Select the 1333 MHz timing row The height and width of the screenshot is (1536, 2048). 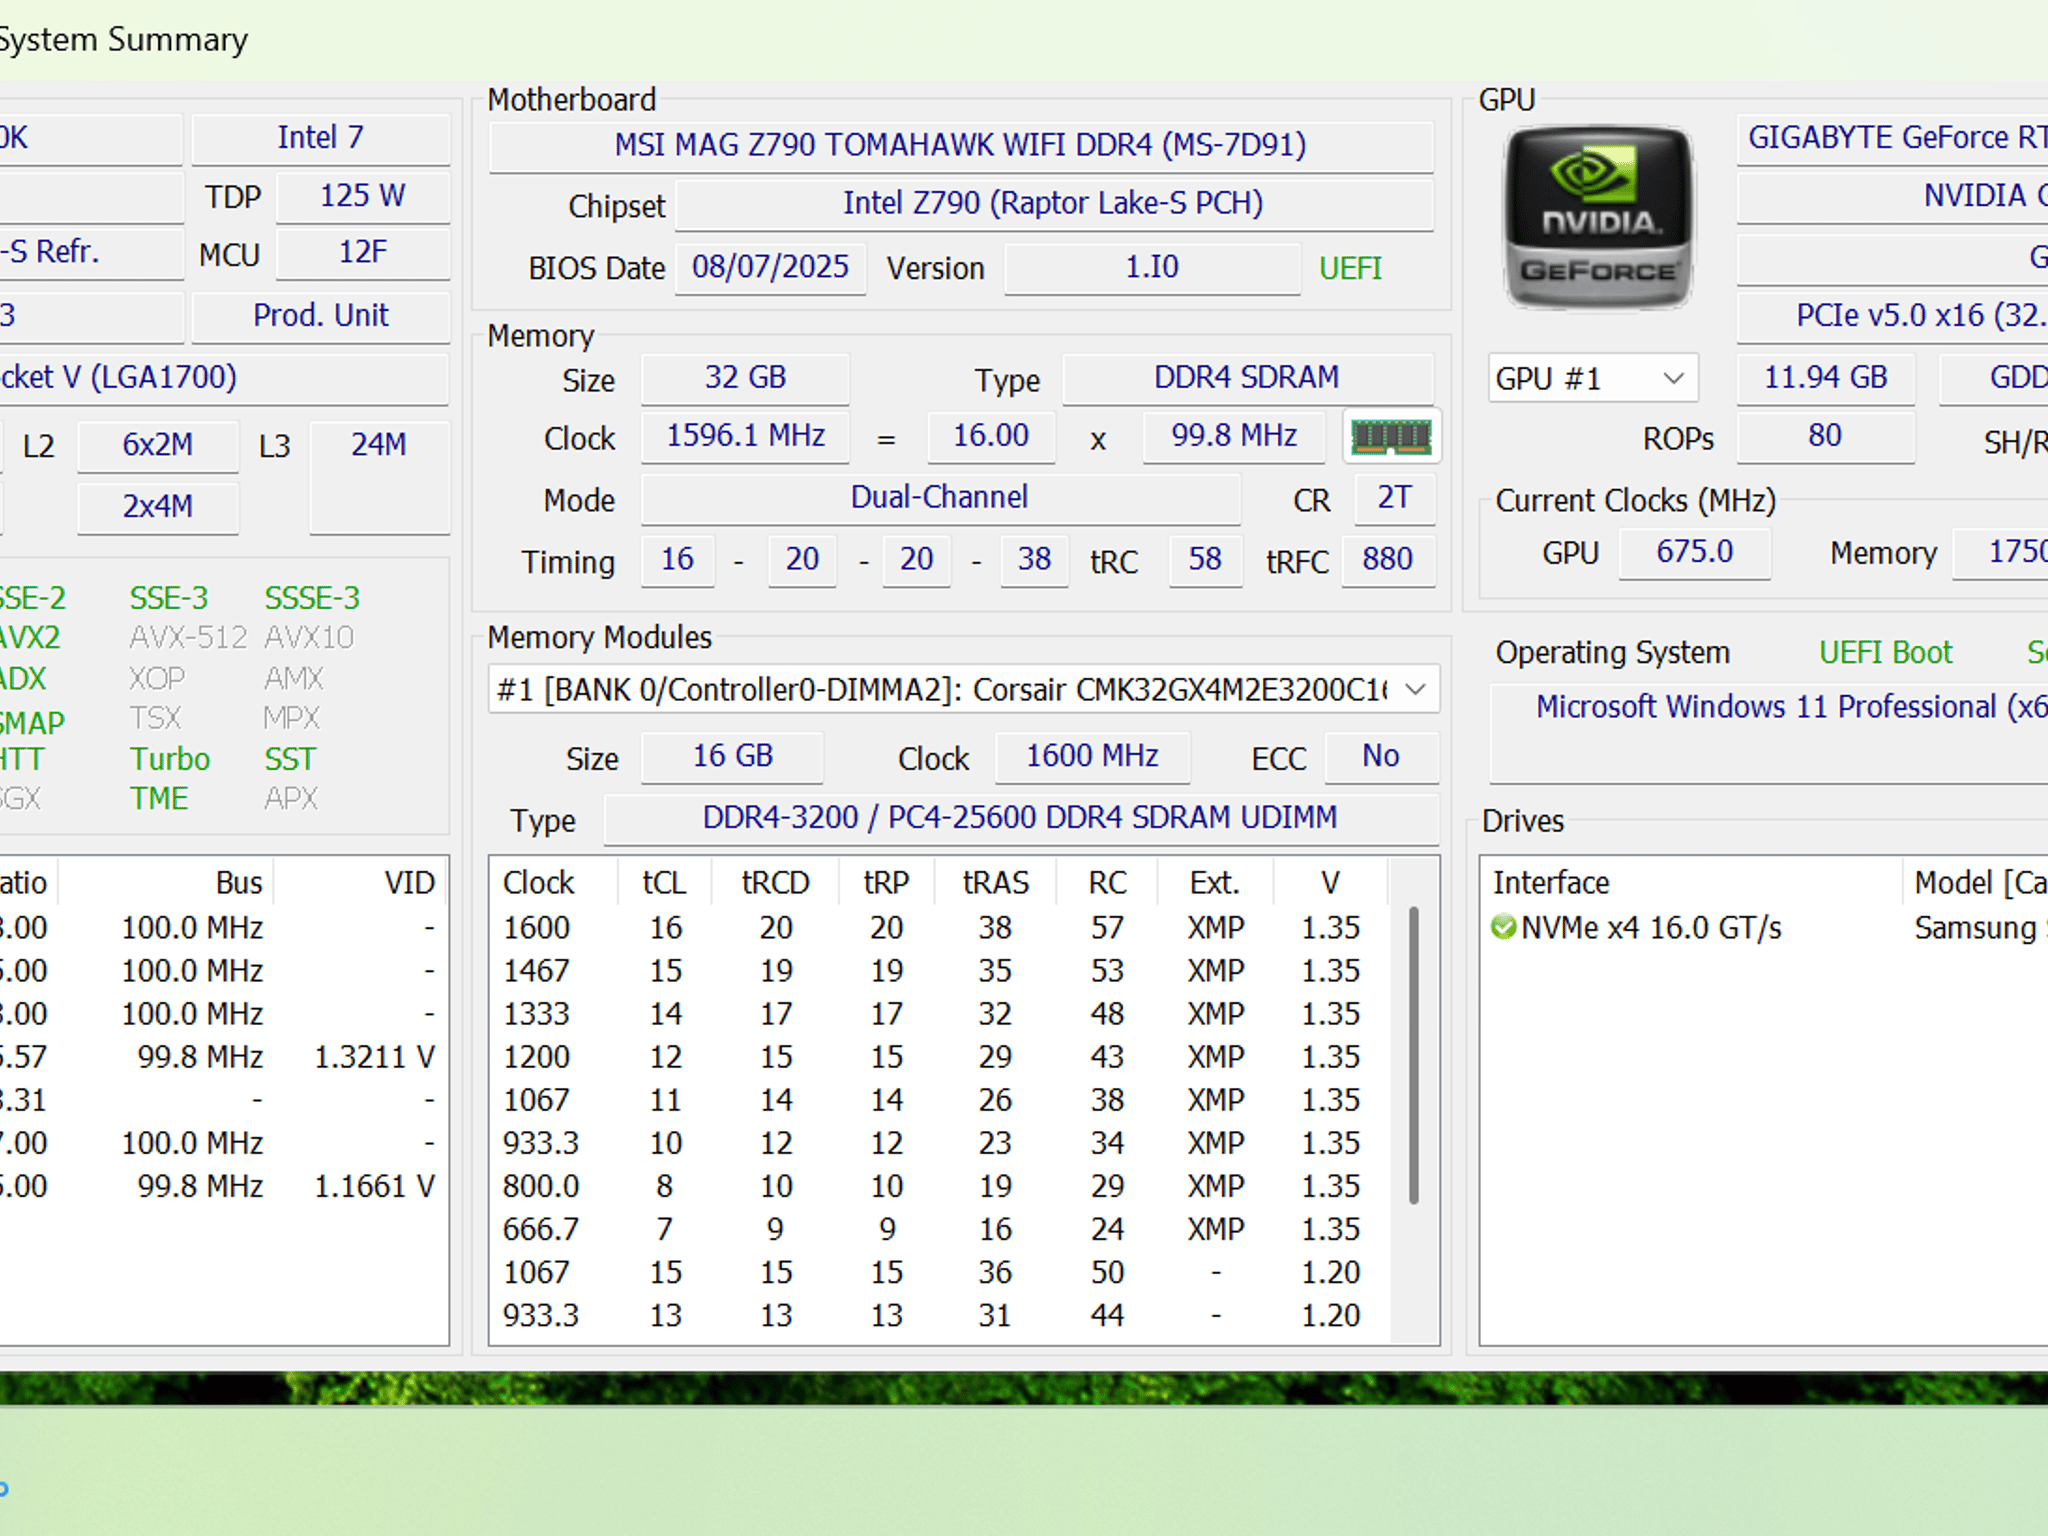tap(940, 1014)
